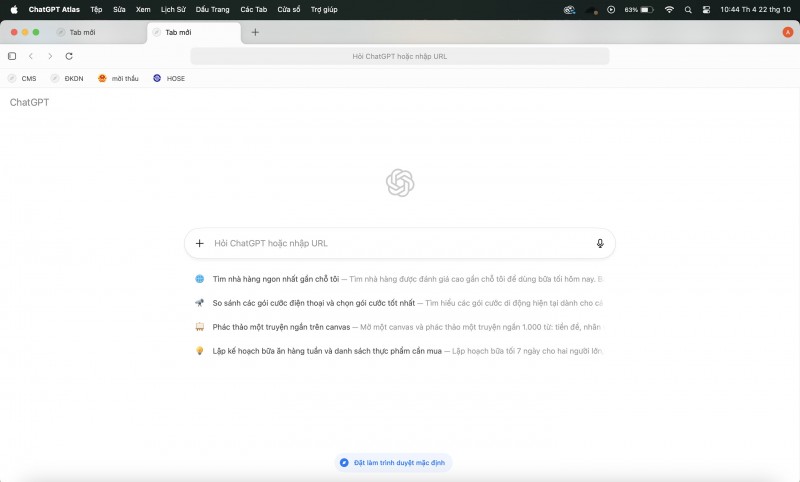Expand the Trợ giúp menu
The width and height of the screenshot is (800, 482).
pyautogui.click(x=323, y=9)
